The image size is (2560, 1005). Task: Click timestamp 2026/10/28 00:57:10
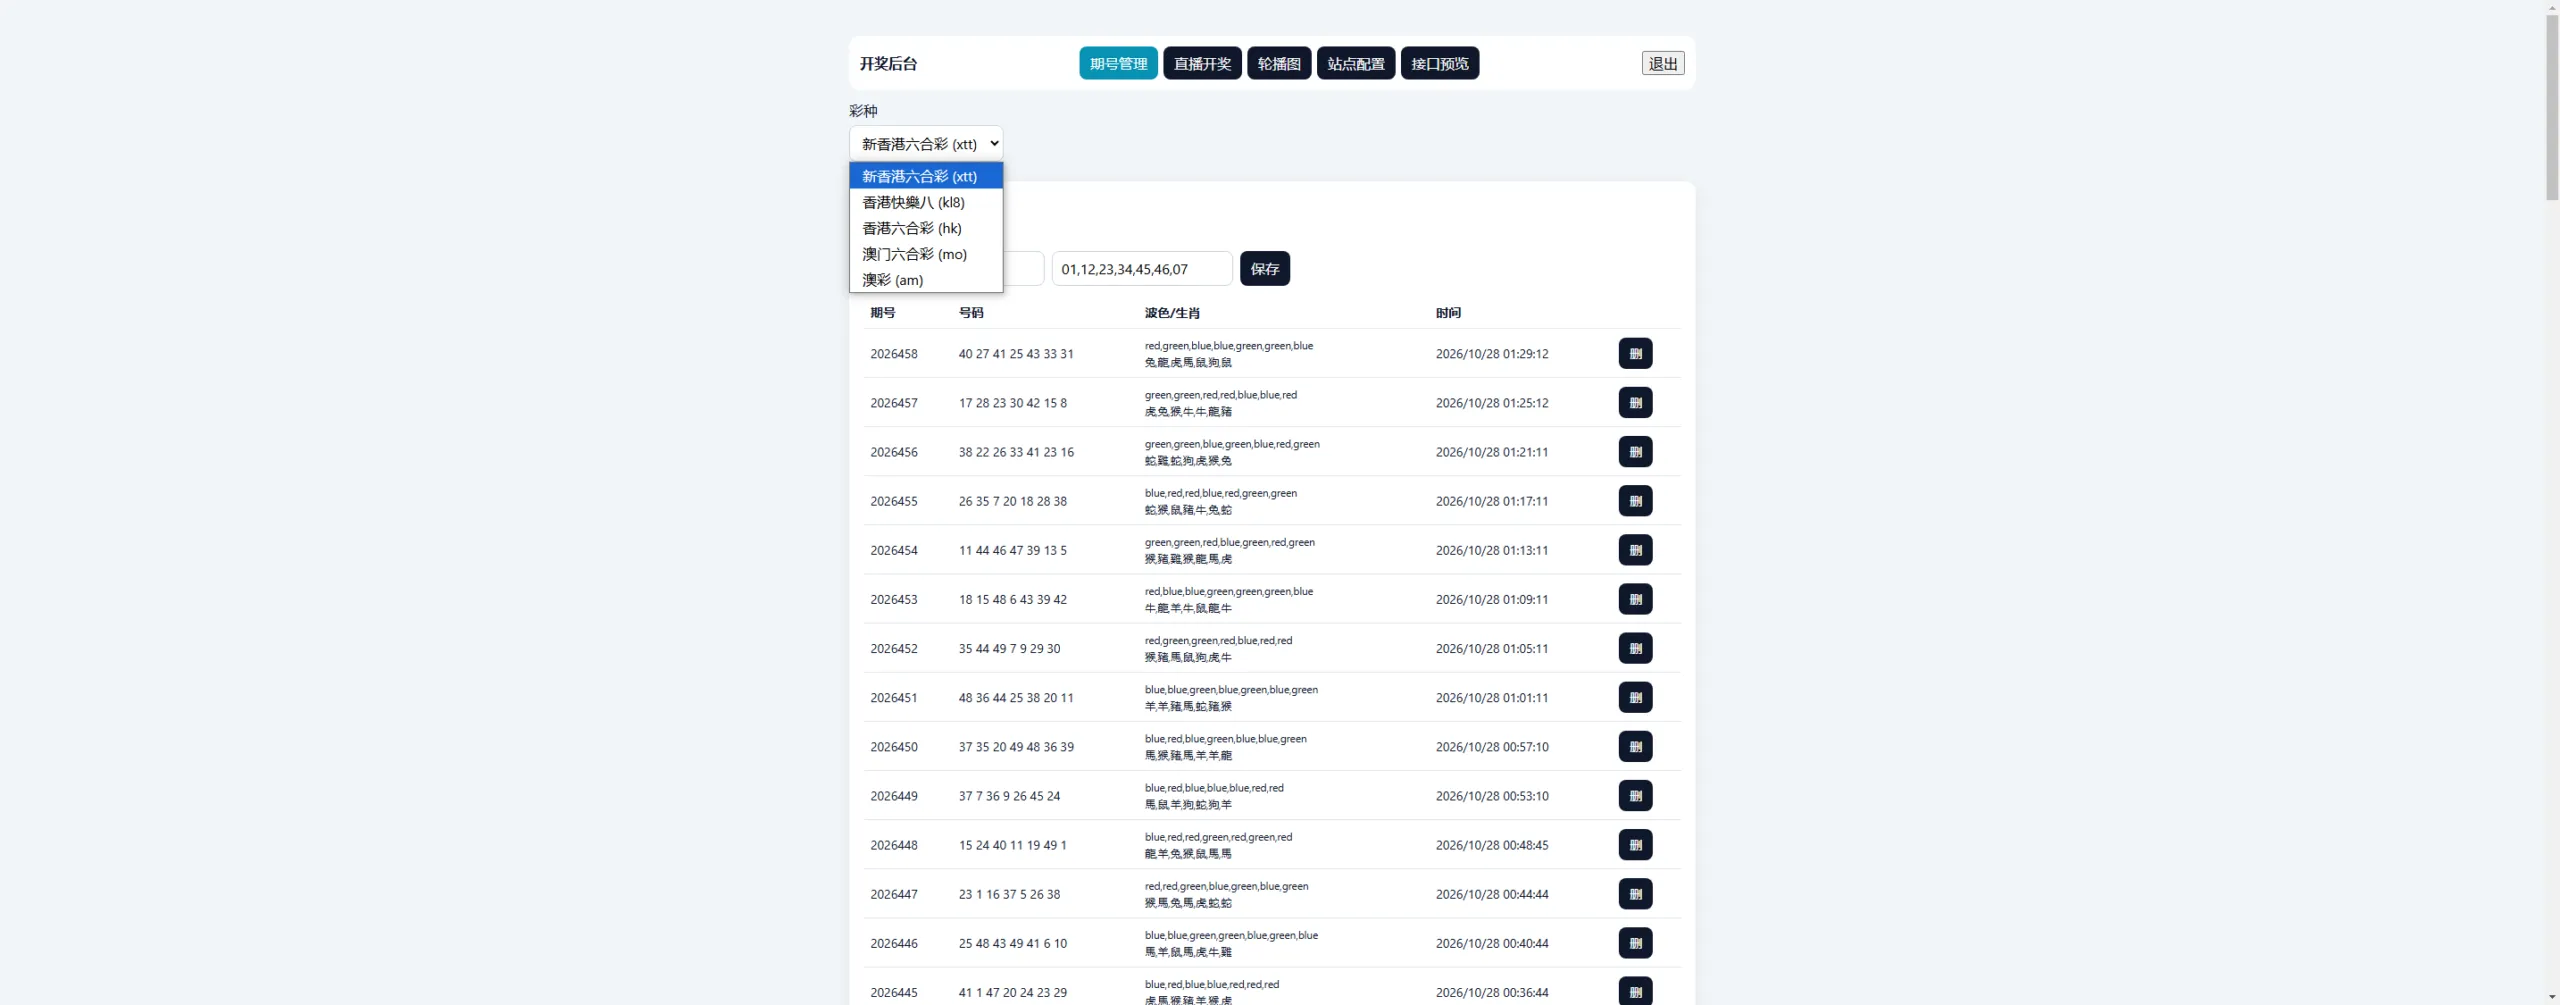(x=1492, y=746)
